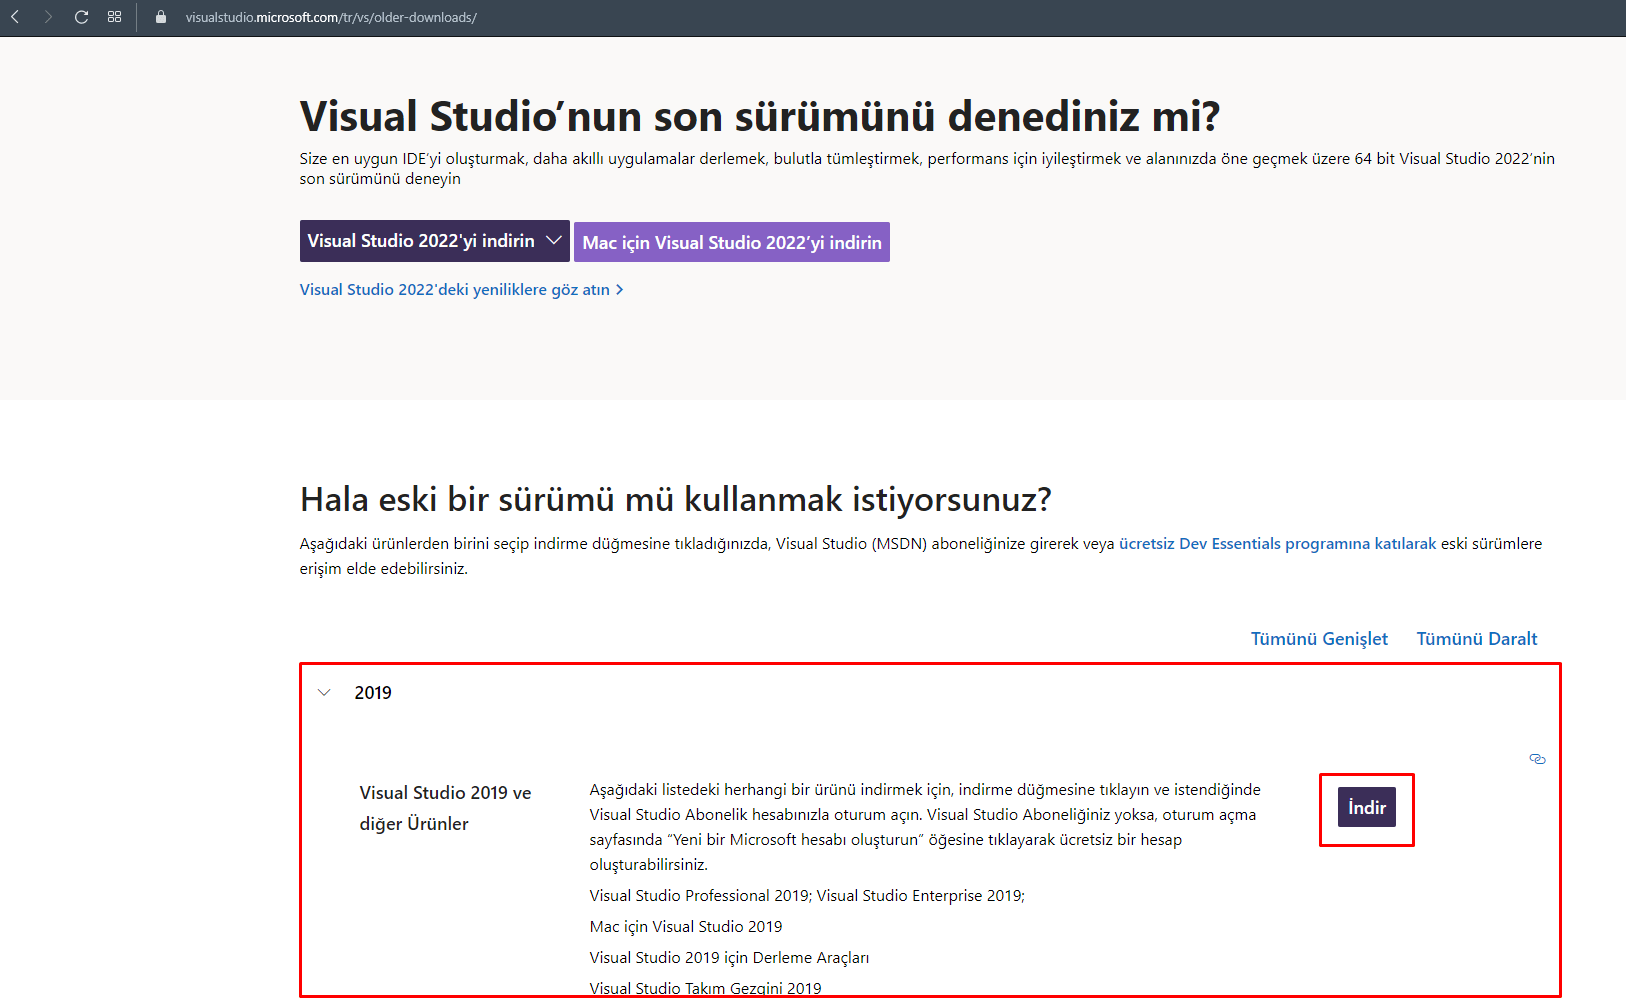Click 'Mac için Visual Studio 2019' text

[x=686, y=927]
